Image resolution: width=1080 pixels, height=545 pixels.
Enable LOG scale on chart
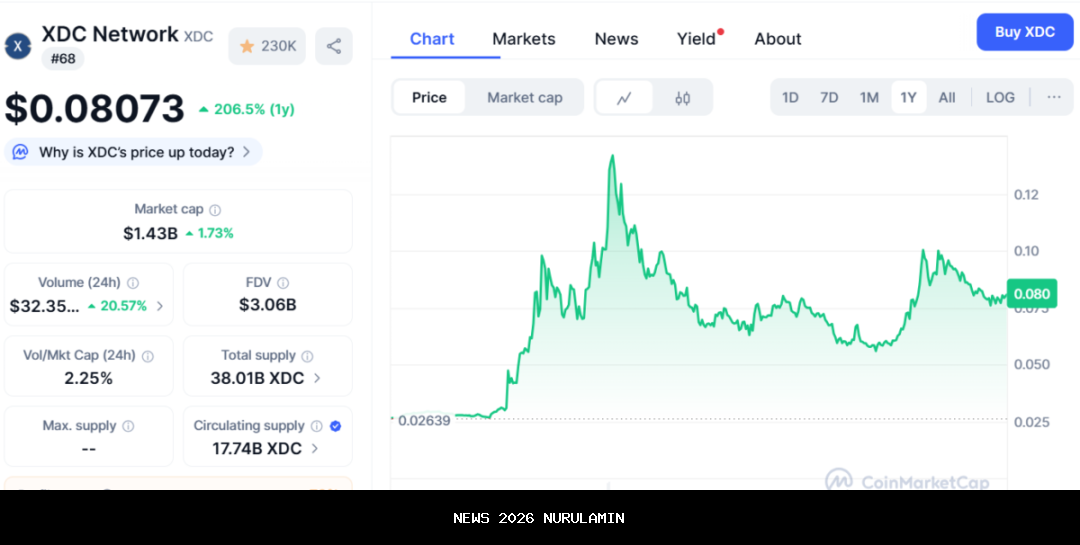coord(1000,97)
